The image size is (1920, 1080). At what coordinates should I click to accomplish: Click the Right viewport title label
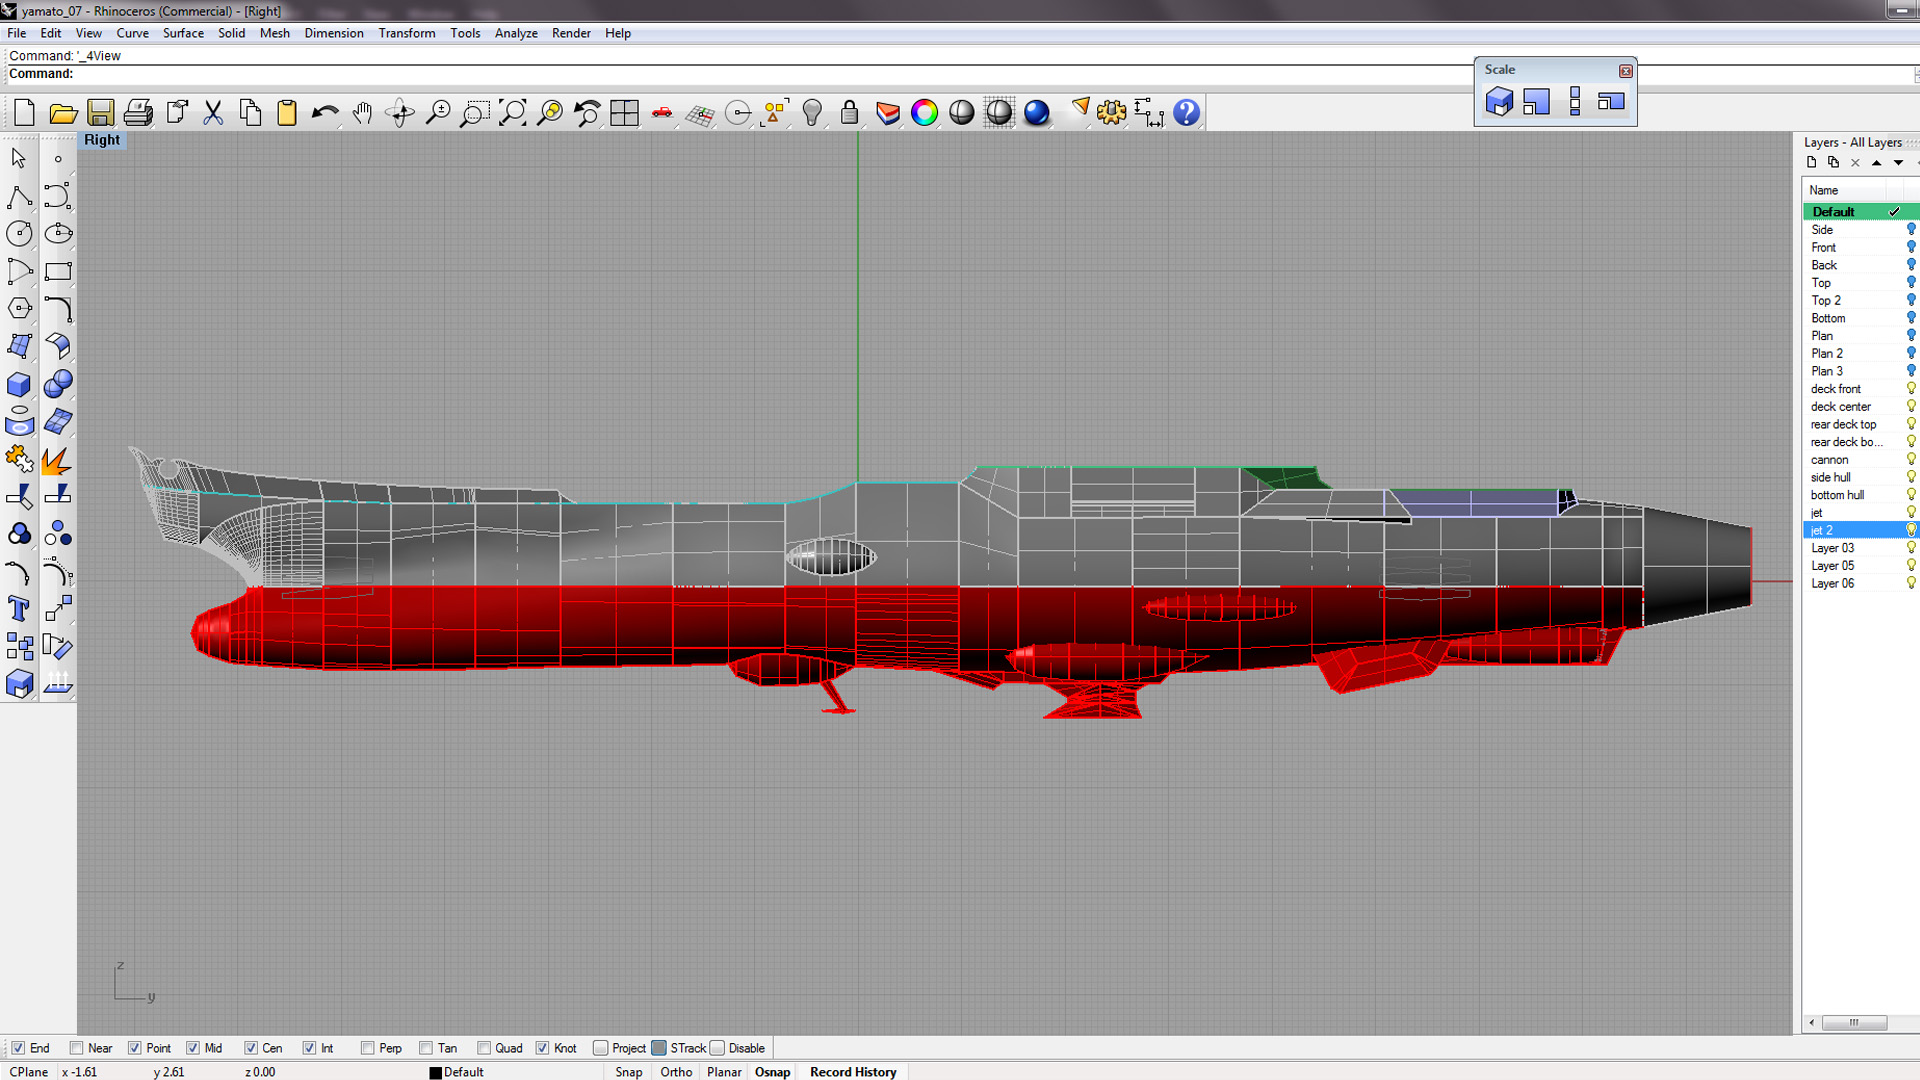click(x=102, y=140)
